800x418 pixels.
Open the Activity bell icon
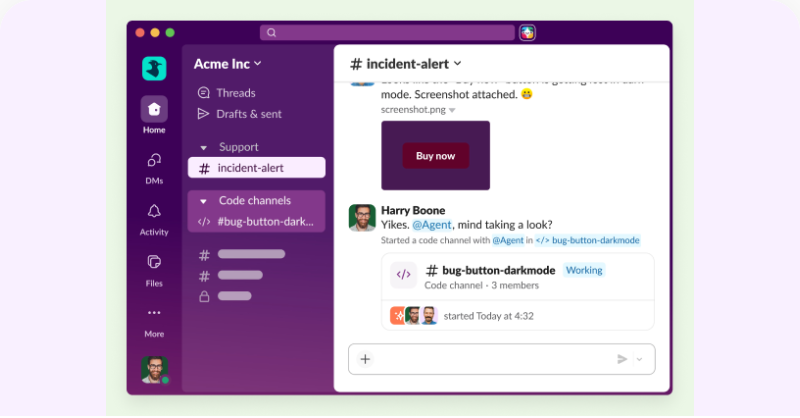[x=154, y=211]
